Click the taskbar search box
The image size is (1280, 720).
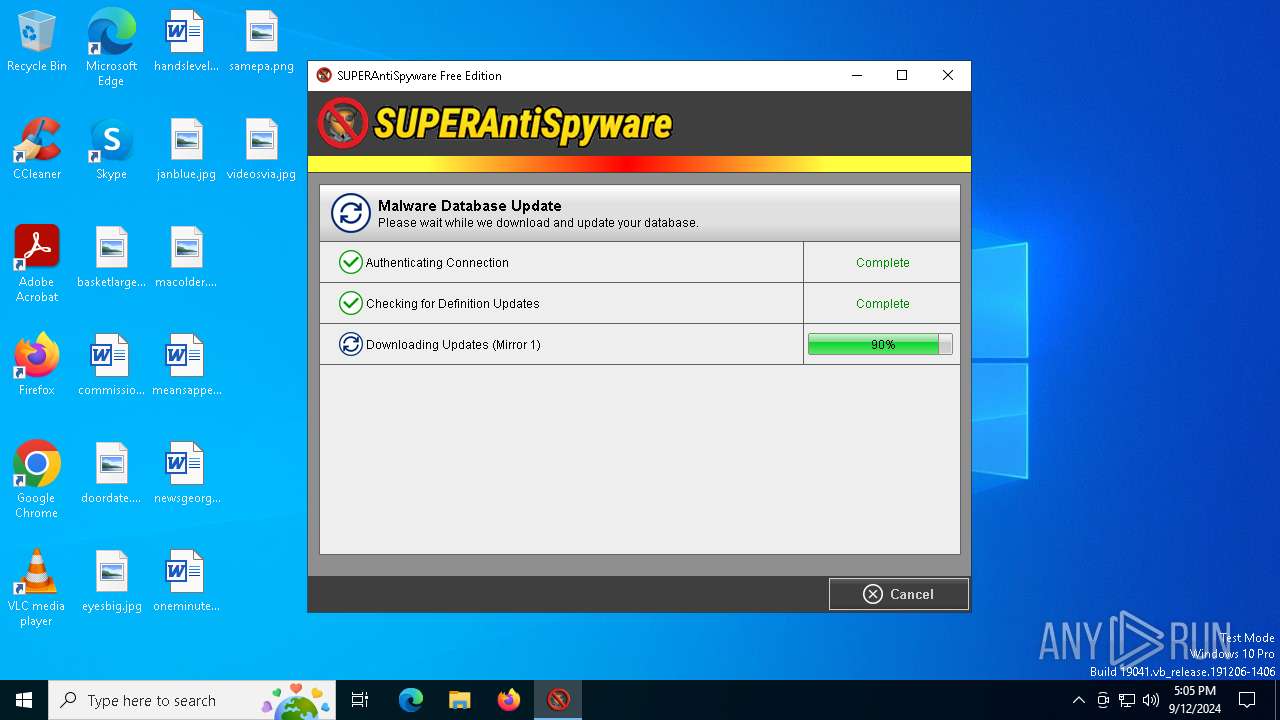192,700
